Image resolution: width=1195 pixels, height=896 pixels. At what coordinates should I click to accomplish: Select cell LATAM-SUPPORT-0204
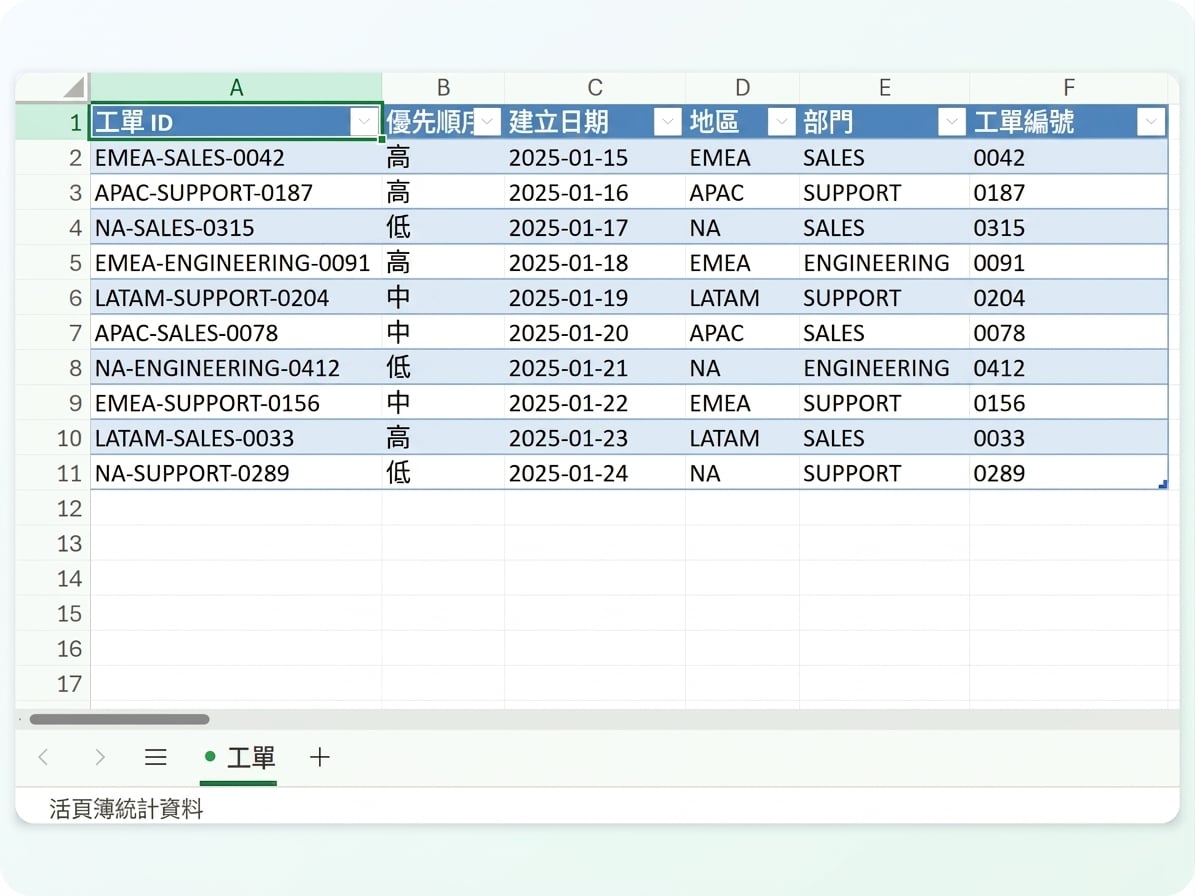pos(236,297)
